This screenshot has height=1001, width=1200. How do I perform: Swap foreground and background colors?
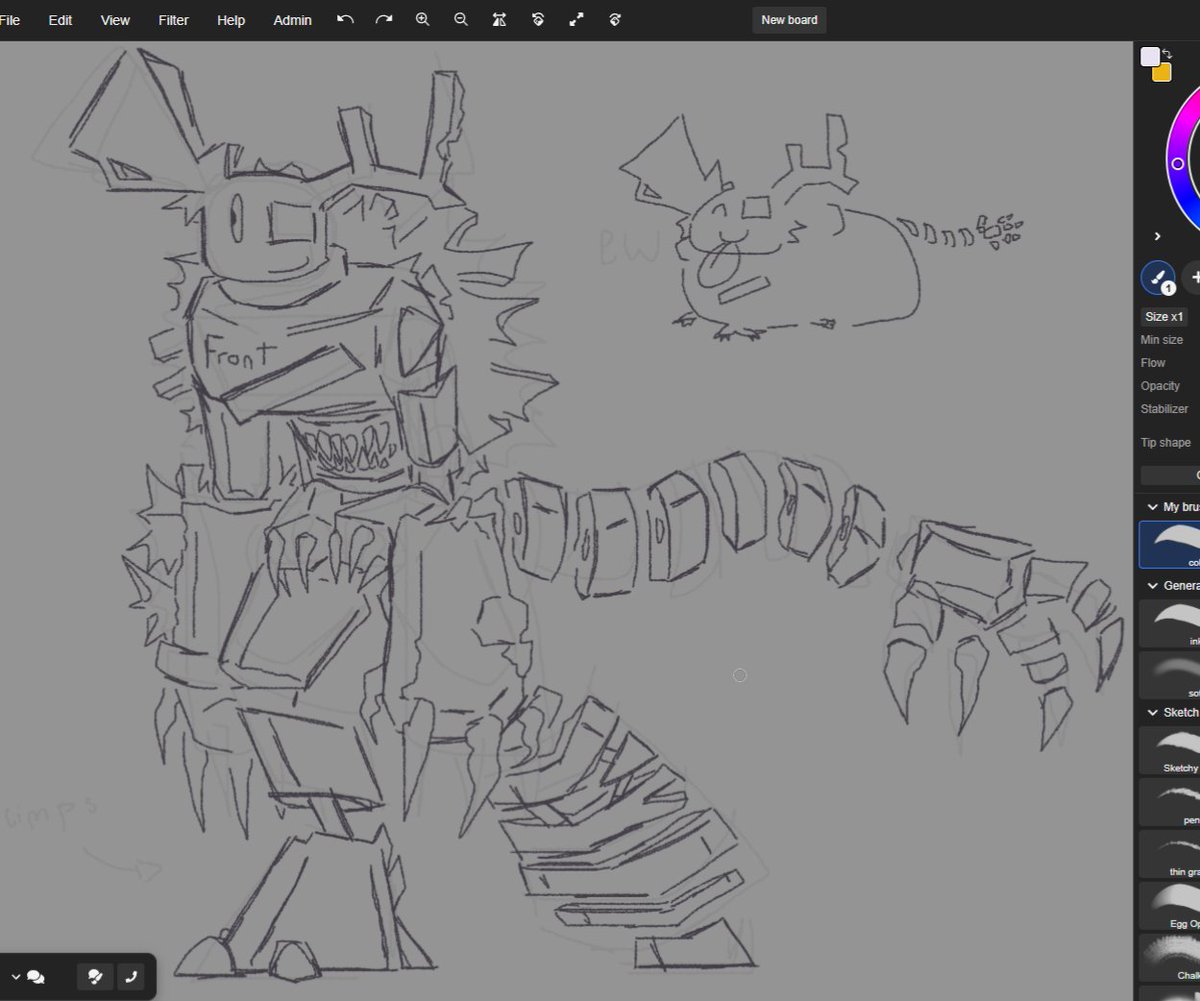[x=1166, y=54]
